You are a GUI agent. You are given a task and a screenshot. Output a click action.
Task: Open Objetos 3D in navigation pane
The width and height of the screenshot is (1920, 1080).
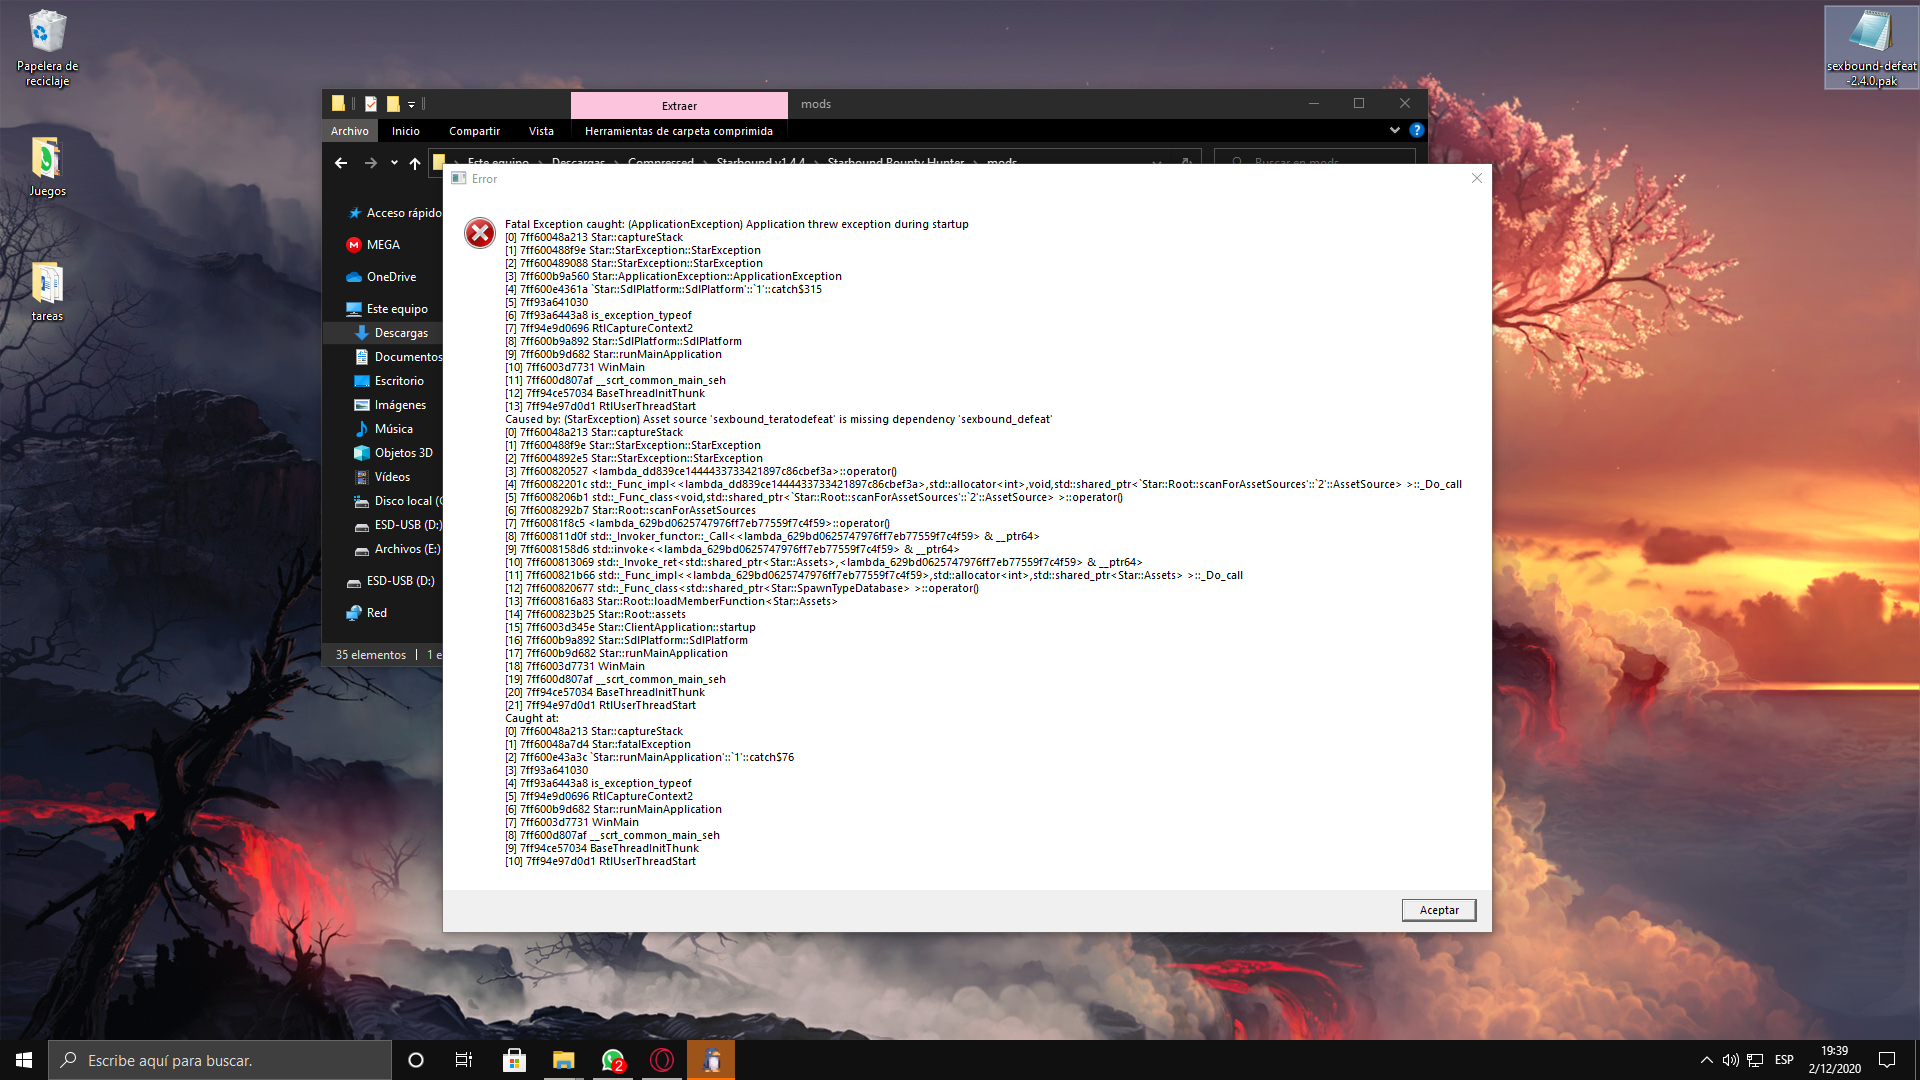tap(394, 453)
